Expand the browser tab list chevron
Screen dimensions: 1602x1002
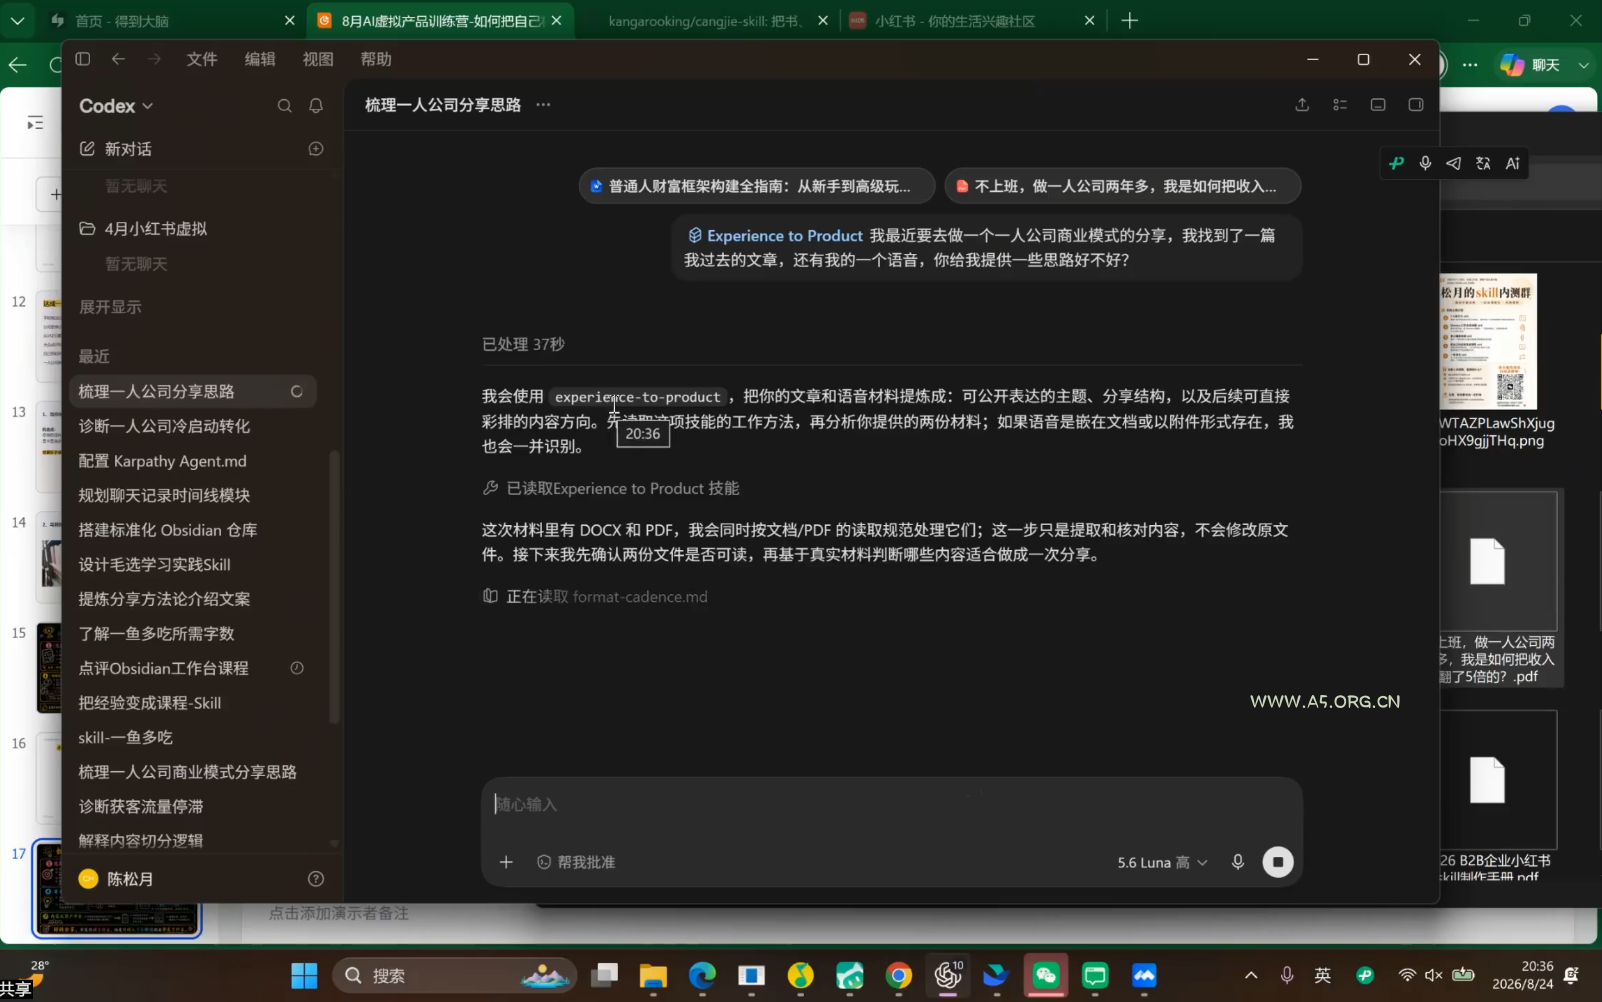[x=17, y=20]
